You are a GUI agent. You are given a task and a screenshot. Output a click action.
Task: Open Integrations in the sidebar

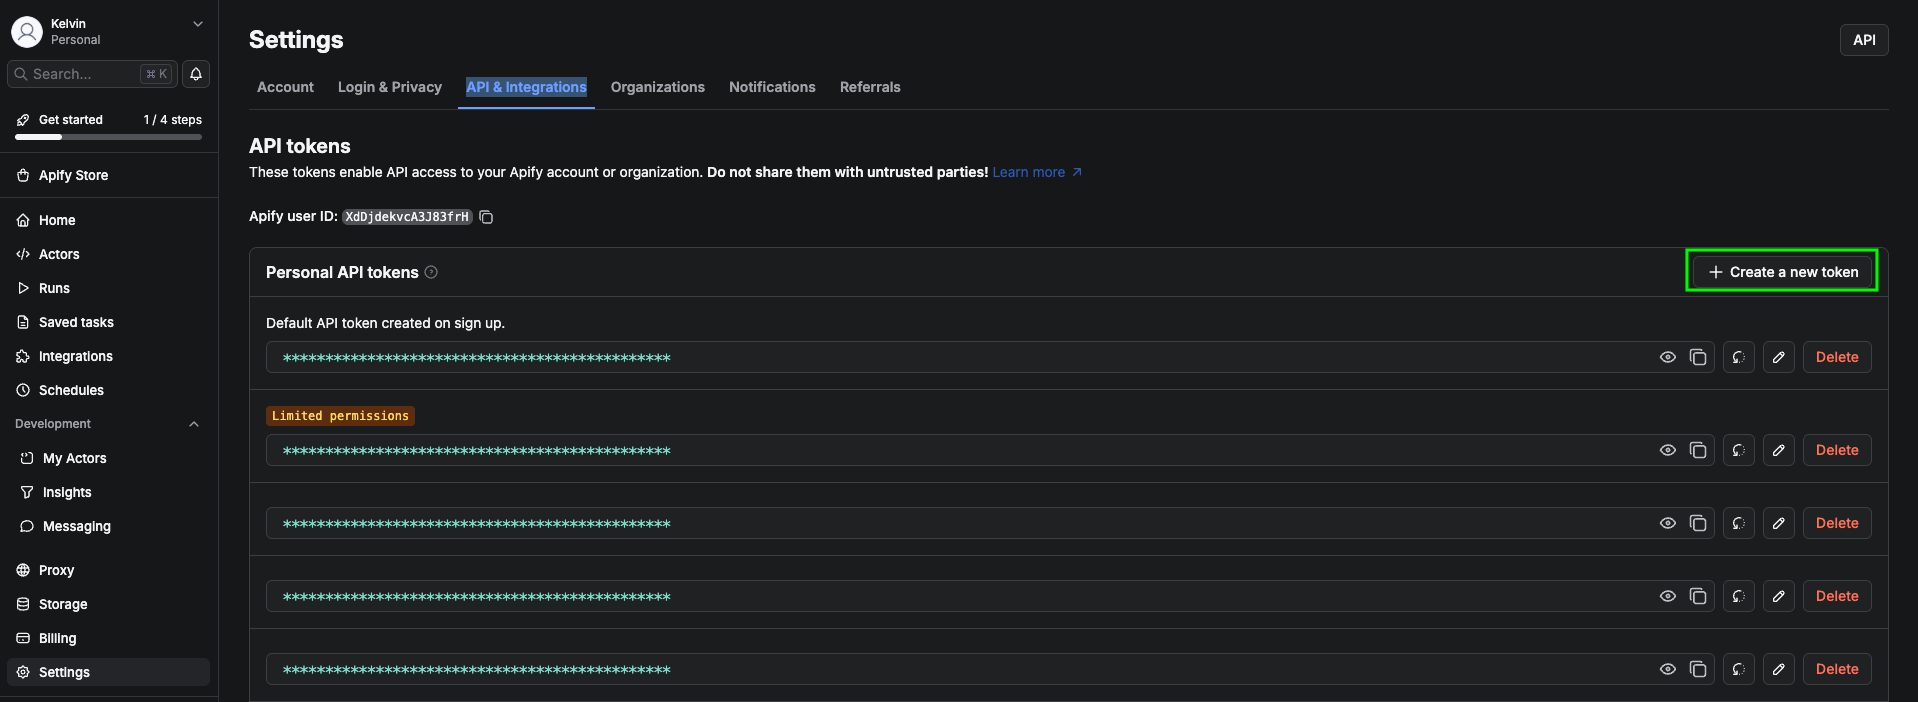[x=109, y=356]
